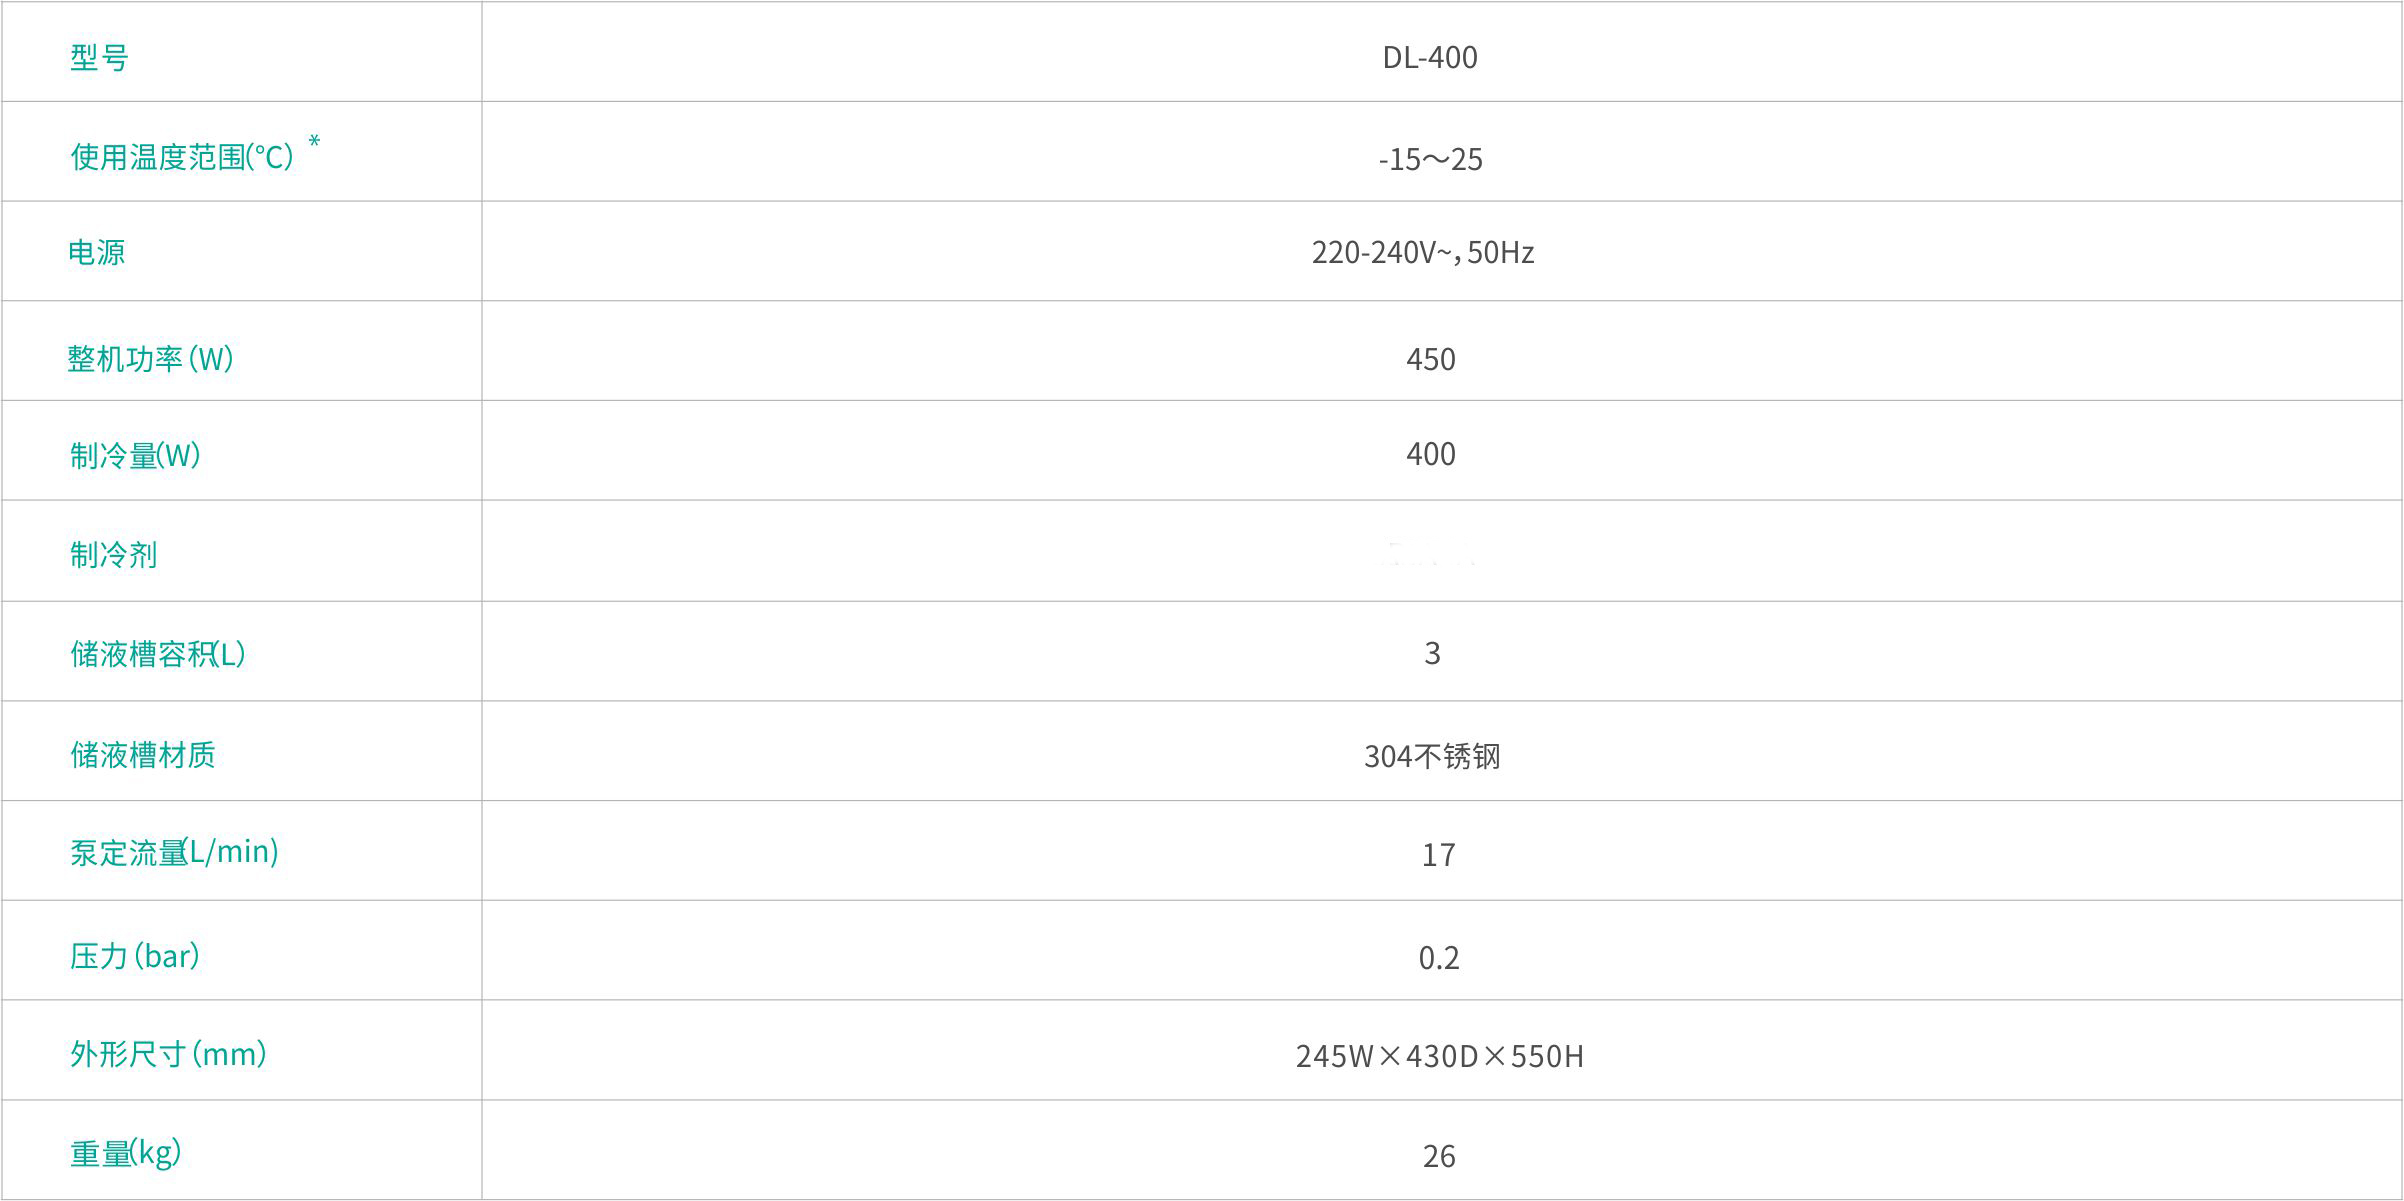Click the 压力(bar) row label
The height and width of the screenshot is (1201, 2404).
[x=134, y=956]
